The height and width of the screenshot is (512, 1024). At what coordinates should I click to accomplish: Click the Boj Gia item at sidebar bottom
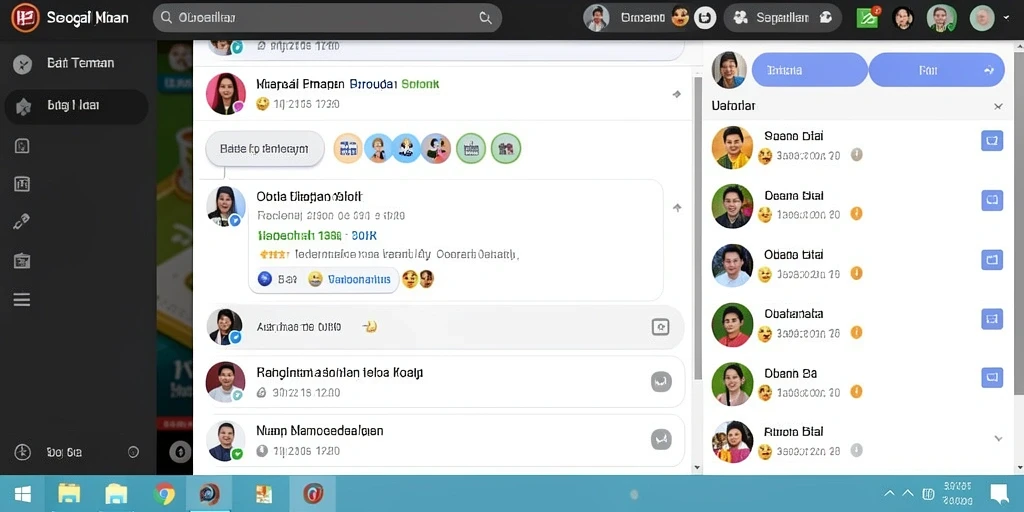[x=64, y=452]
